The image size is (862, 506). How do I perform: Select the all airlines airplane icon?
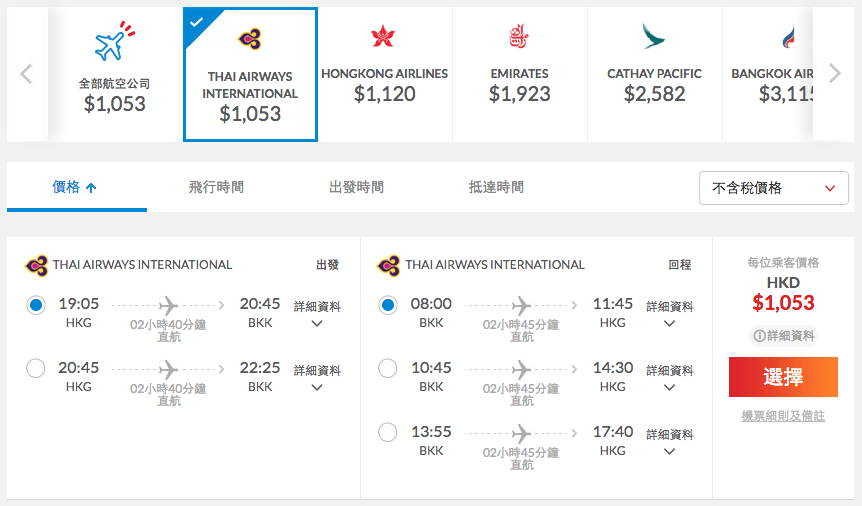coord(114,41)
